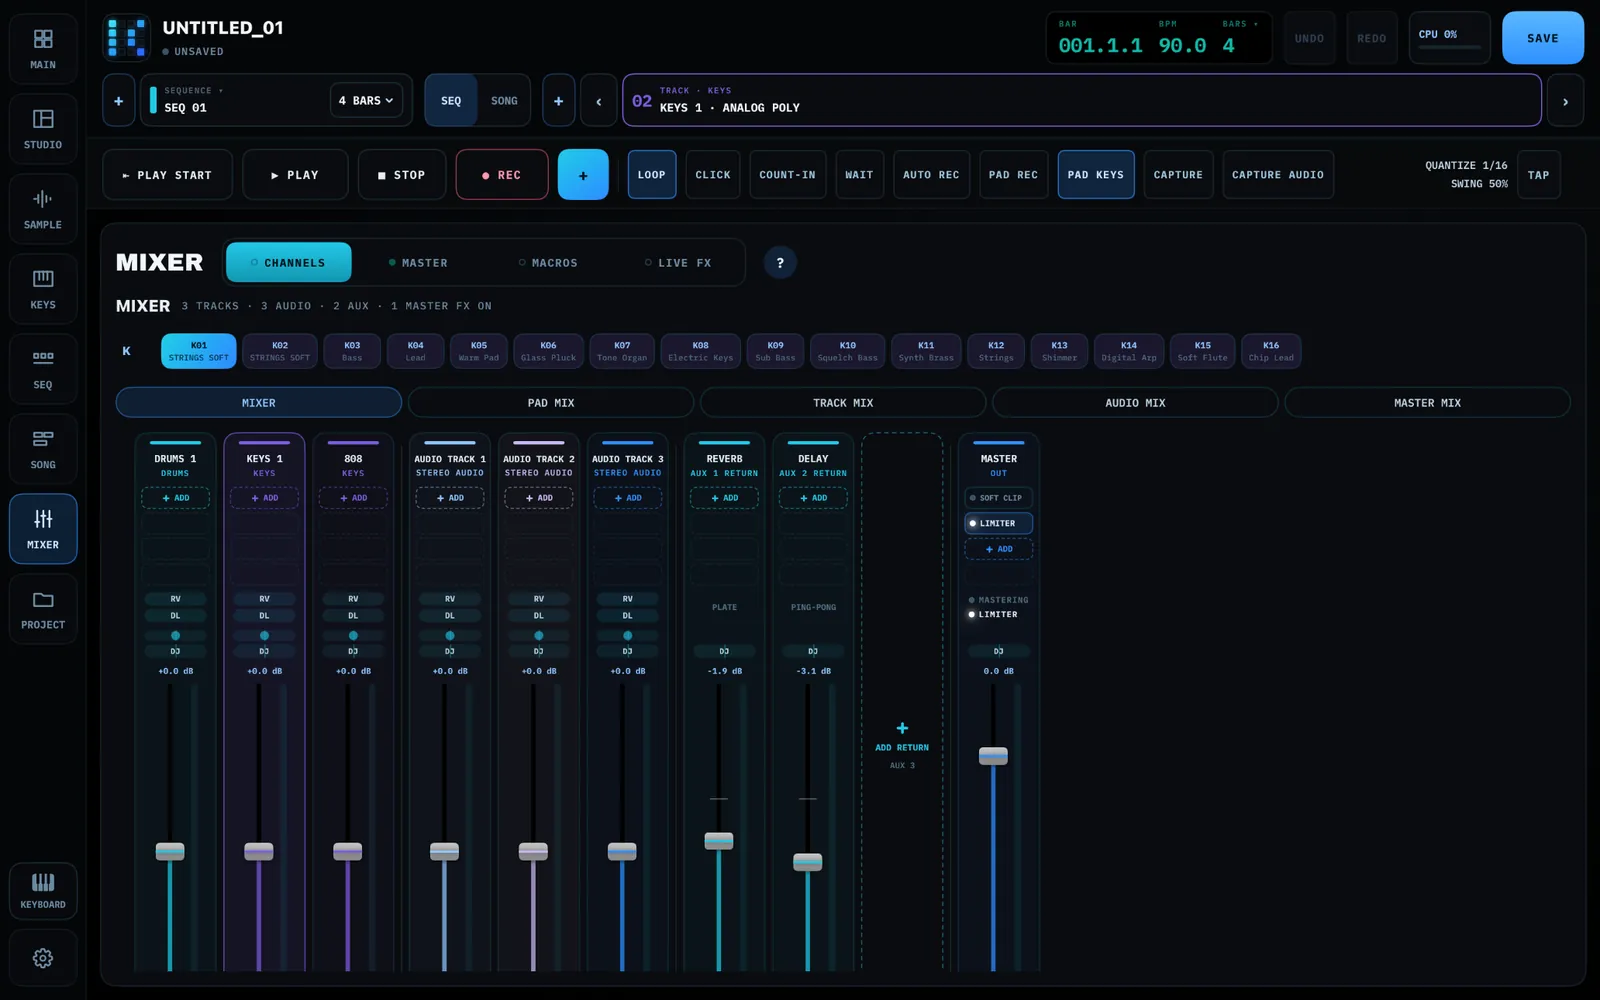1600x1000 pixels.
Task: Open the Keys view in sidebar
Action: [43, 289]
